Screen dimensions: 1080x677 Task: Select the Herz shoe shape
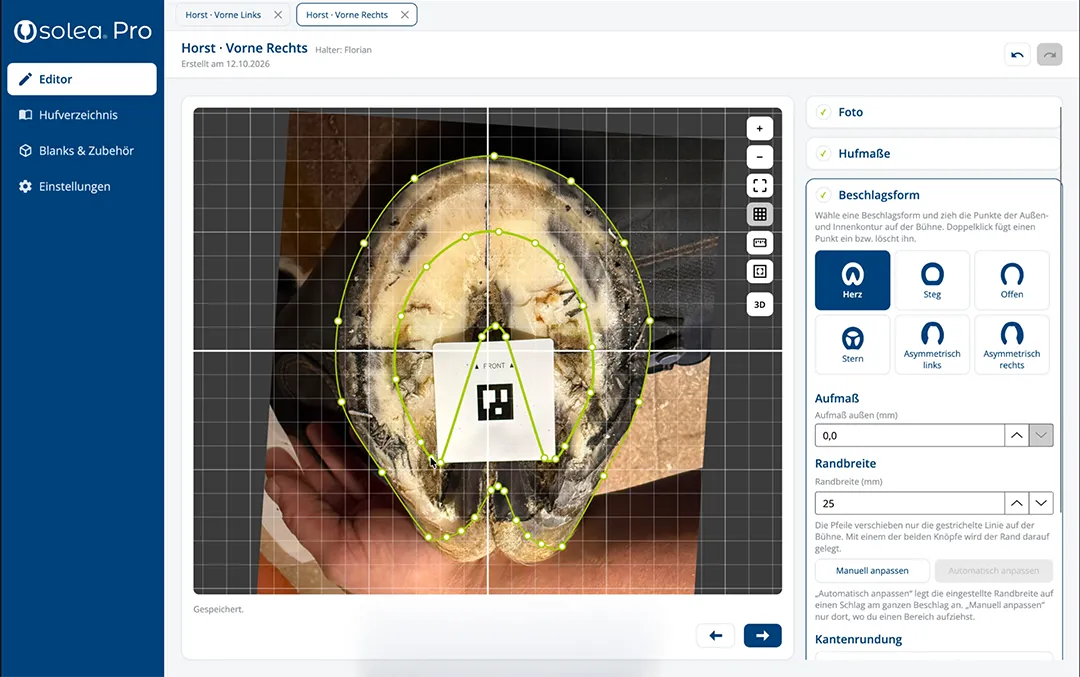(x=853, y=280)
